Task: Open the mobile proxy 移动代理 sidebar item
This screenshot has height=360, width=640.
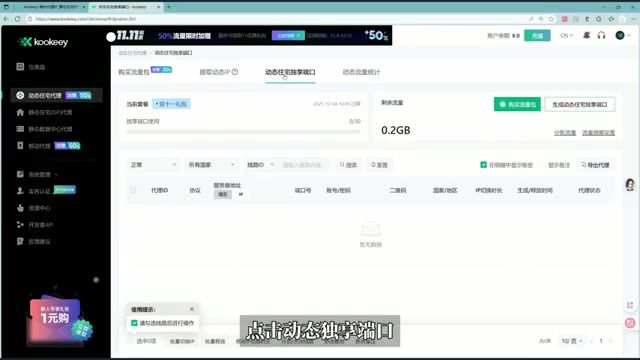Action: (48, 146)
